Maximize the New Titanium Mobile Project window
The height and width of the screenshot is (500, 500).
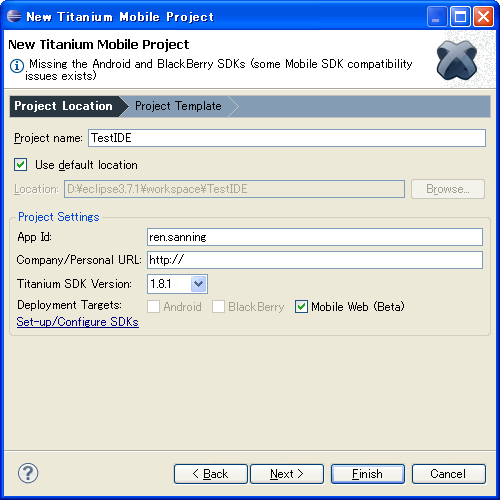point(460,17)
